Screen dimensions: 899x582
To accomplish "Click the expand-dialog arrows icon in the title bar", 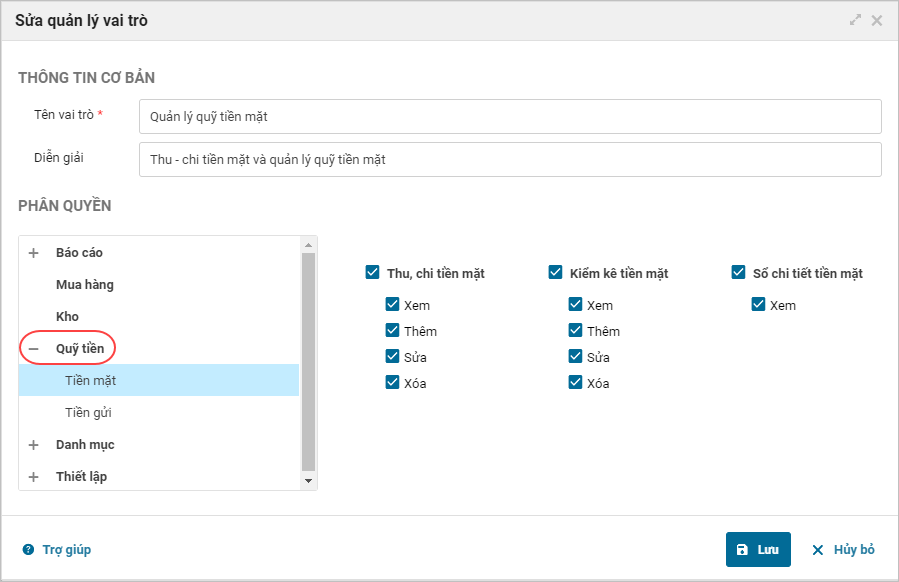I will point(856,20).
